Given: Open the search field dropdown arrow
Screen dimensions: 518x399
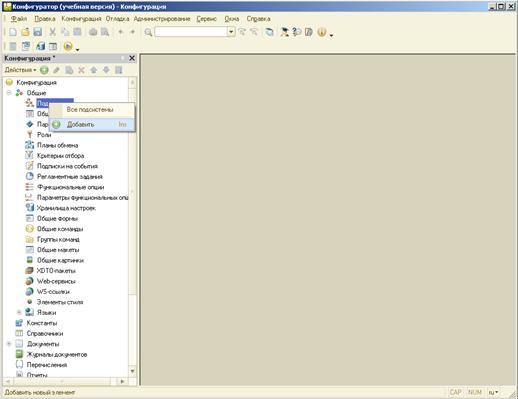Looking at the screenshot, I should (x=231, y=32).
